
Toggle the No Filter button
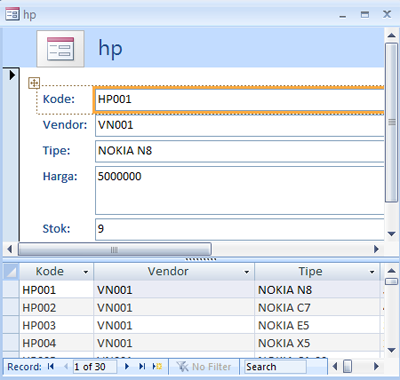pyautogui.click(x=204, y=367)
